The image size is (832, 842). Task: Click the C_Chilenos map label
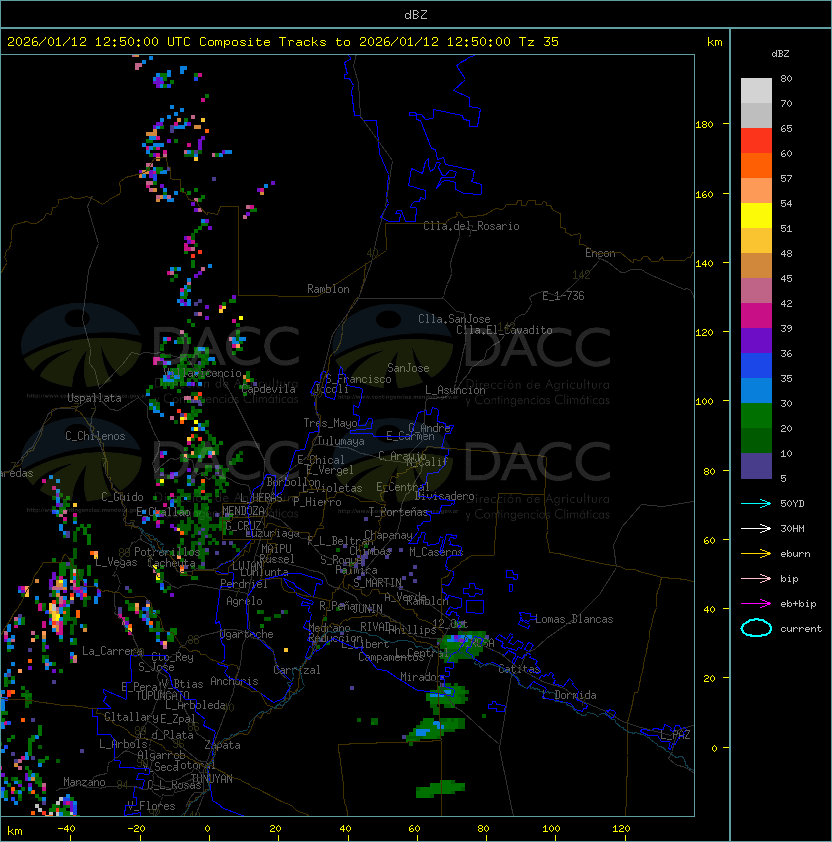(x=95, y=436)
